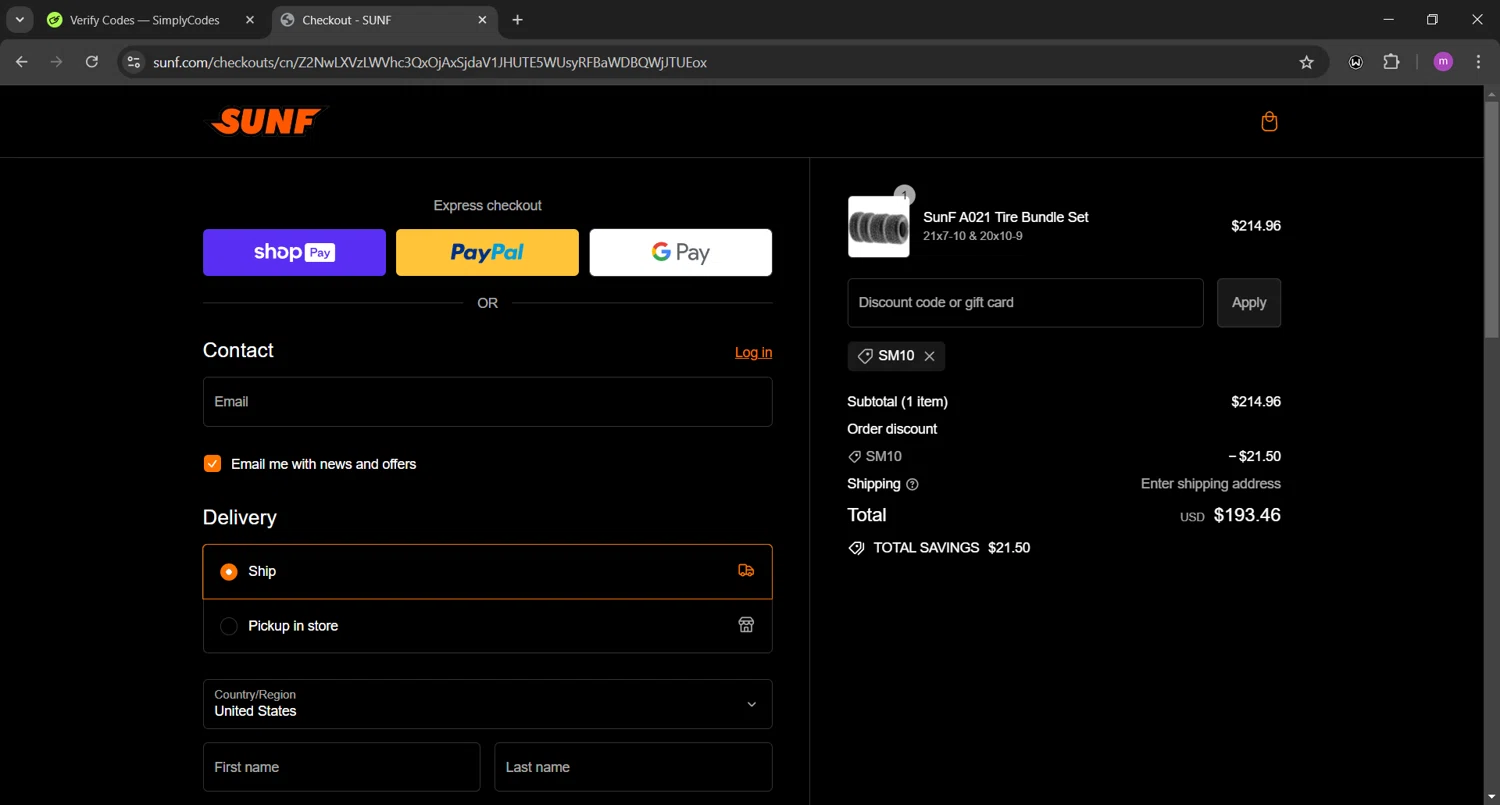
Task: Open the Chrome profile avatar
Action: click(x=1443, y=62)
